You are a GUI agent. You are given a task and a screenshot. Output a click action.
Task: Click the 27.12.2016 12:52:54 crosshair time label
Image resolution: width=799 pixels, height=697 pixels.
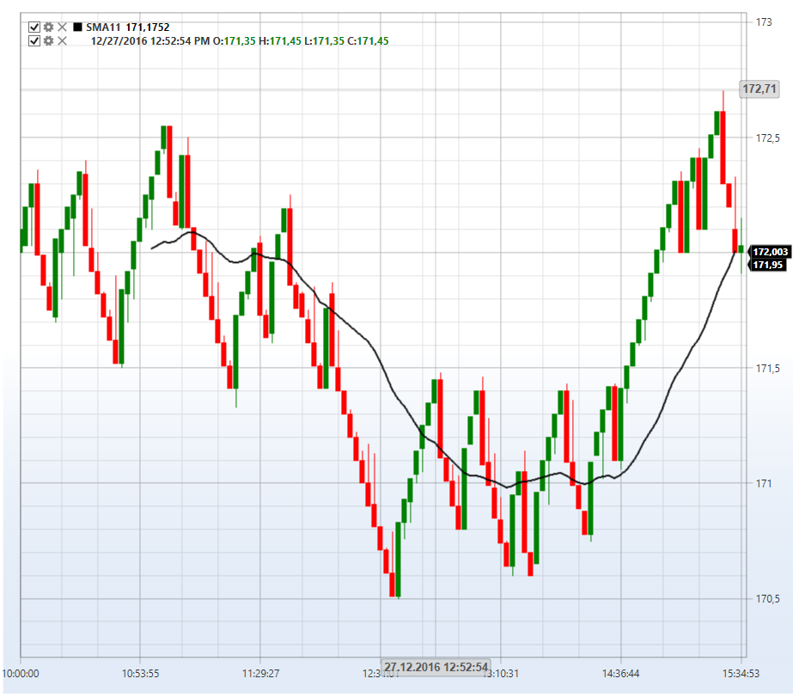[x=435, y=668]
